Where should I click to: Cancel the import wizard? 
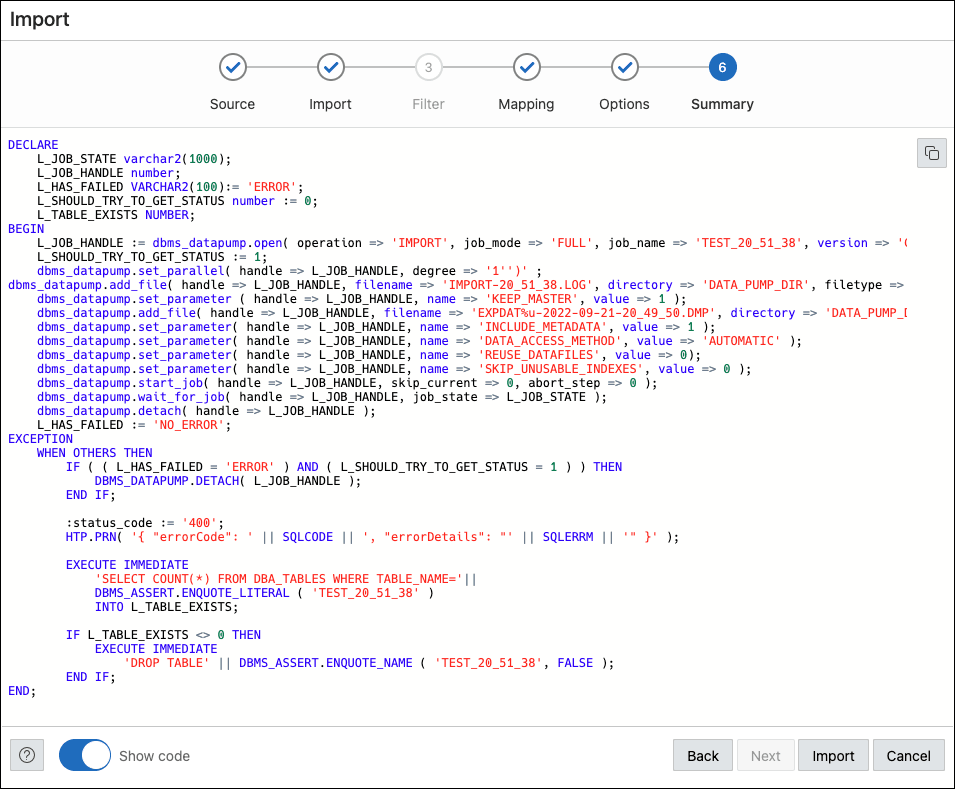point(908,755)
